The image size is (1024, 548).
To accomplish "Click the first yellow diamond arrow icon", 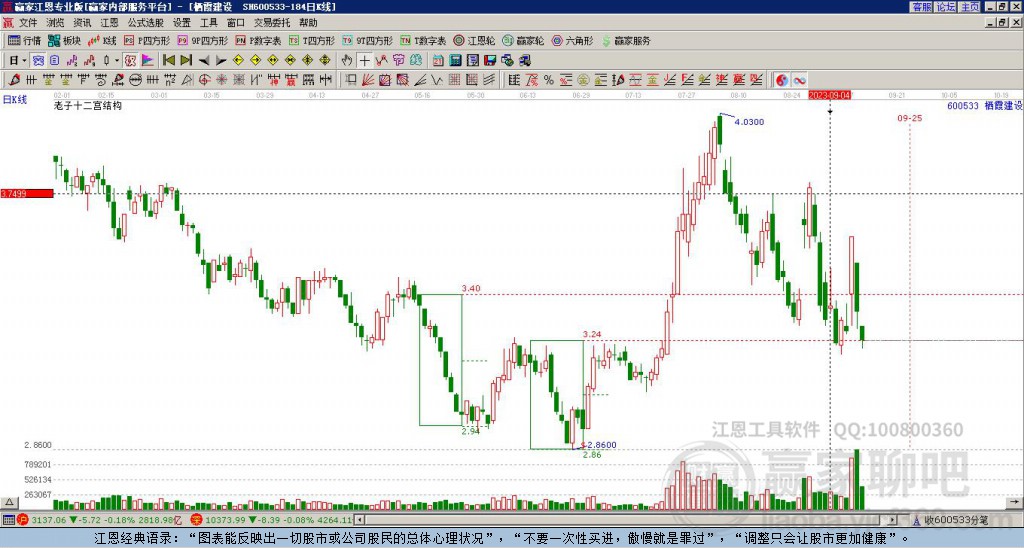I will (238, 61).
